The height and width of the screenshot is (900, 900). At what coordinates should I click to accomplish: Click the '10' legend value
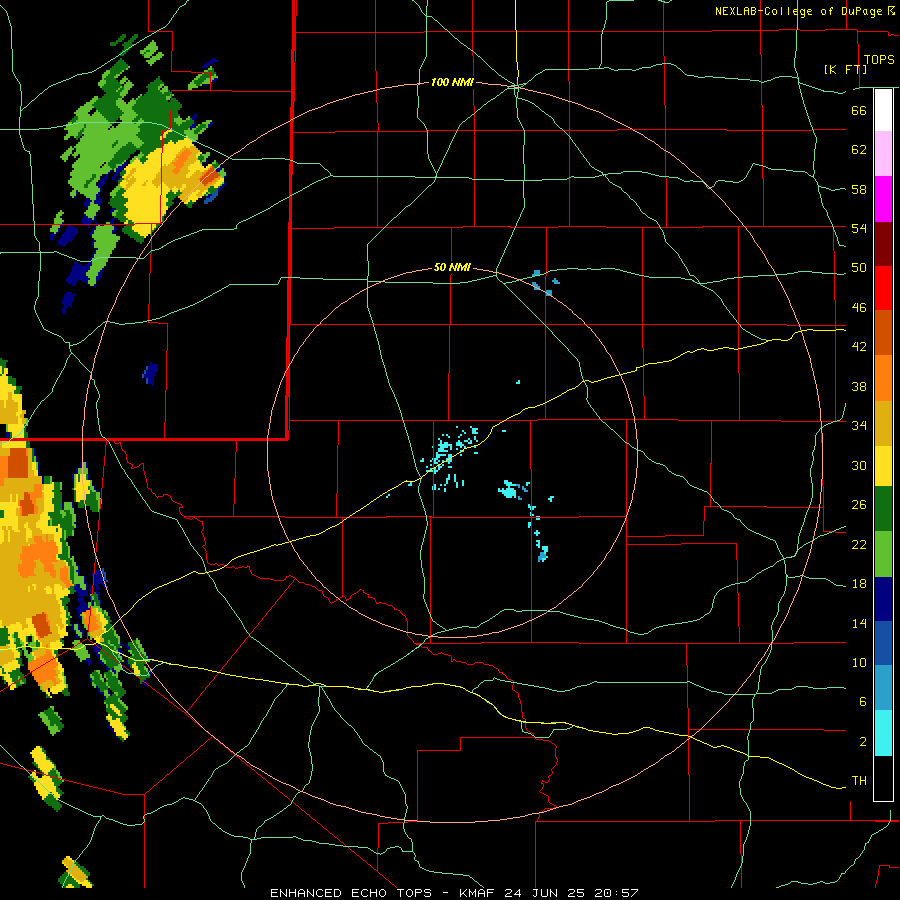point(859,663)
